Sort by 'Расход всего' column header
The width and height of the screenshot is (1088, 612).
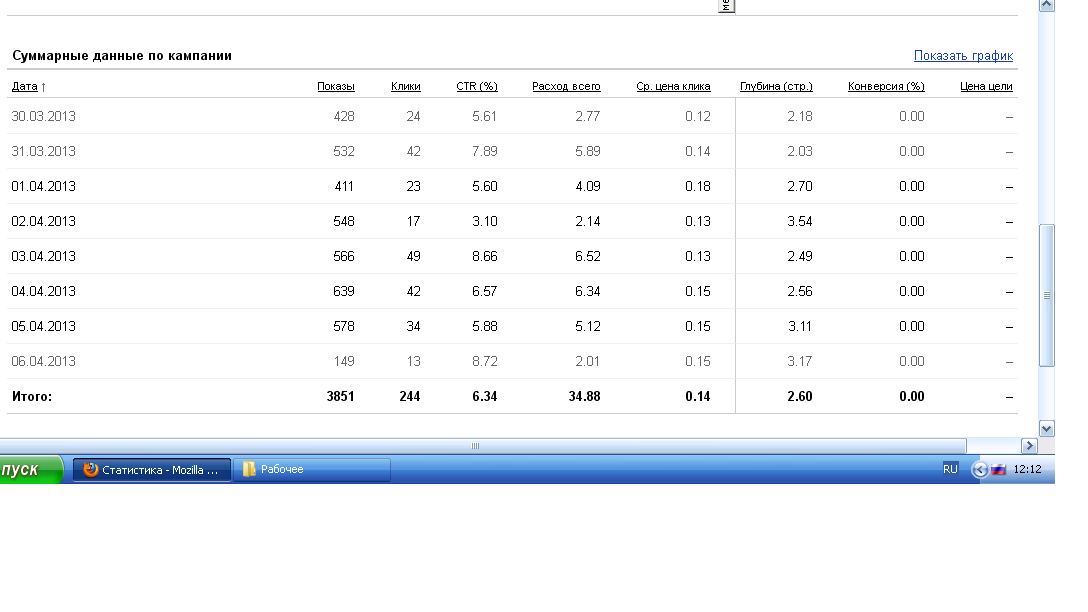click(x=566, y=87)
